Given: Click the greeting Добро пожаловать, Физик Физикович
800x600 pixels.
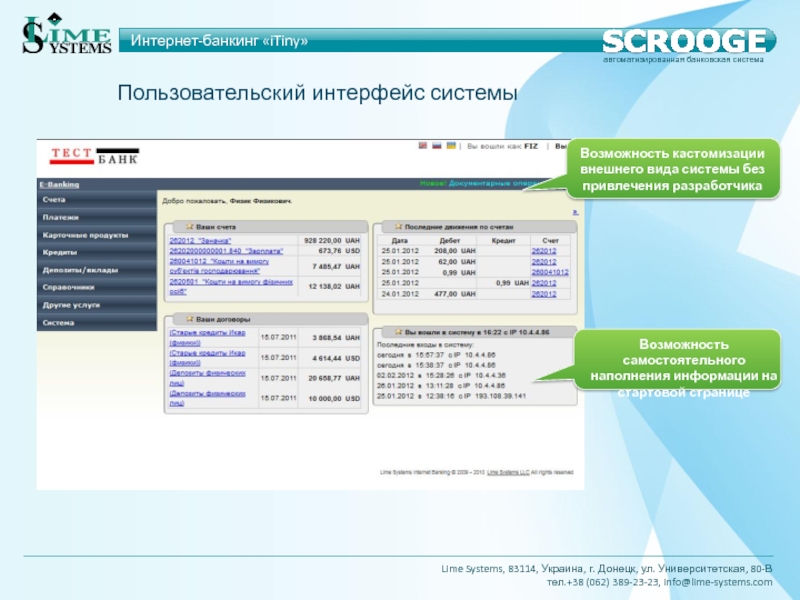Looking at the screenshot, I should tap(227, 201).
